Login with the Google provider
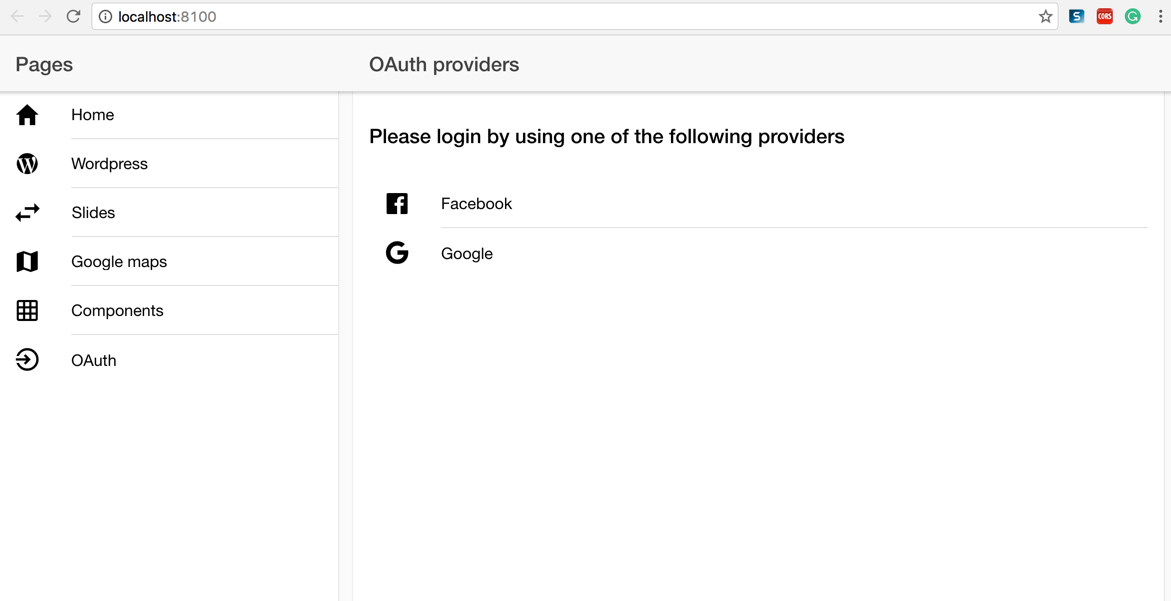 [758, 254]
